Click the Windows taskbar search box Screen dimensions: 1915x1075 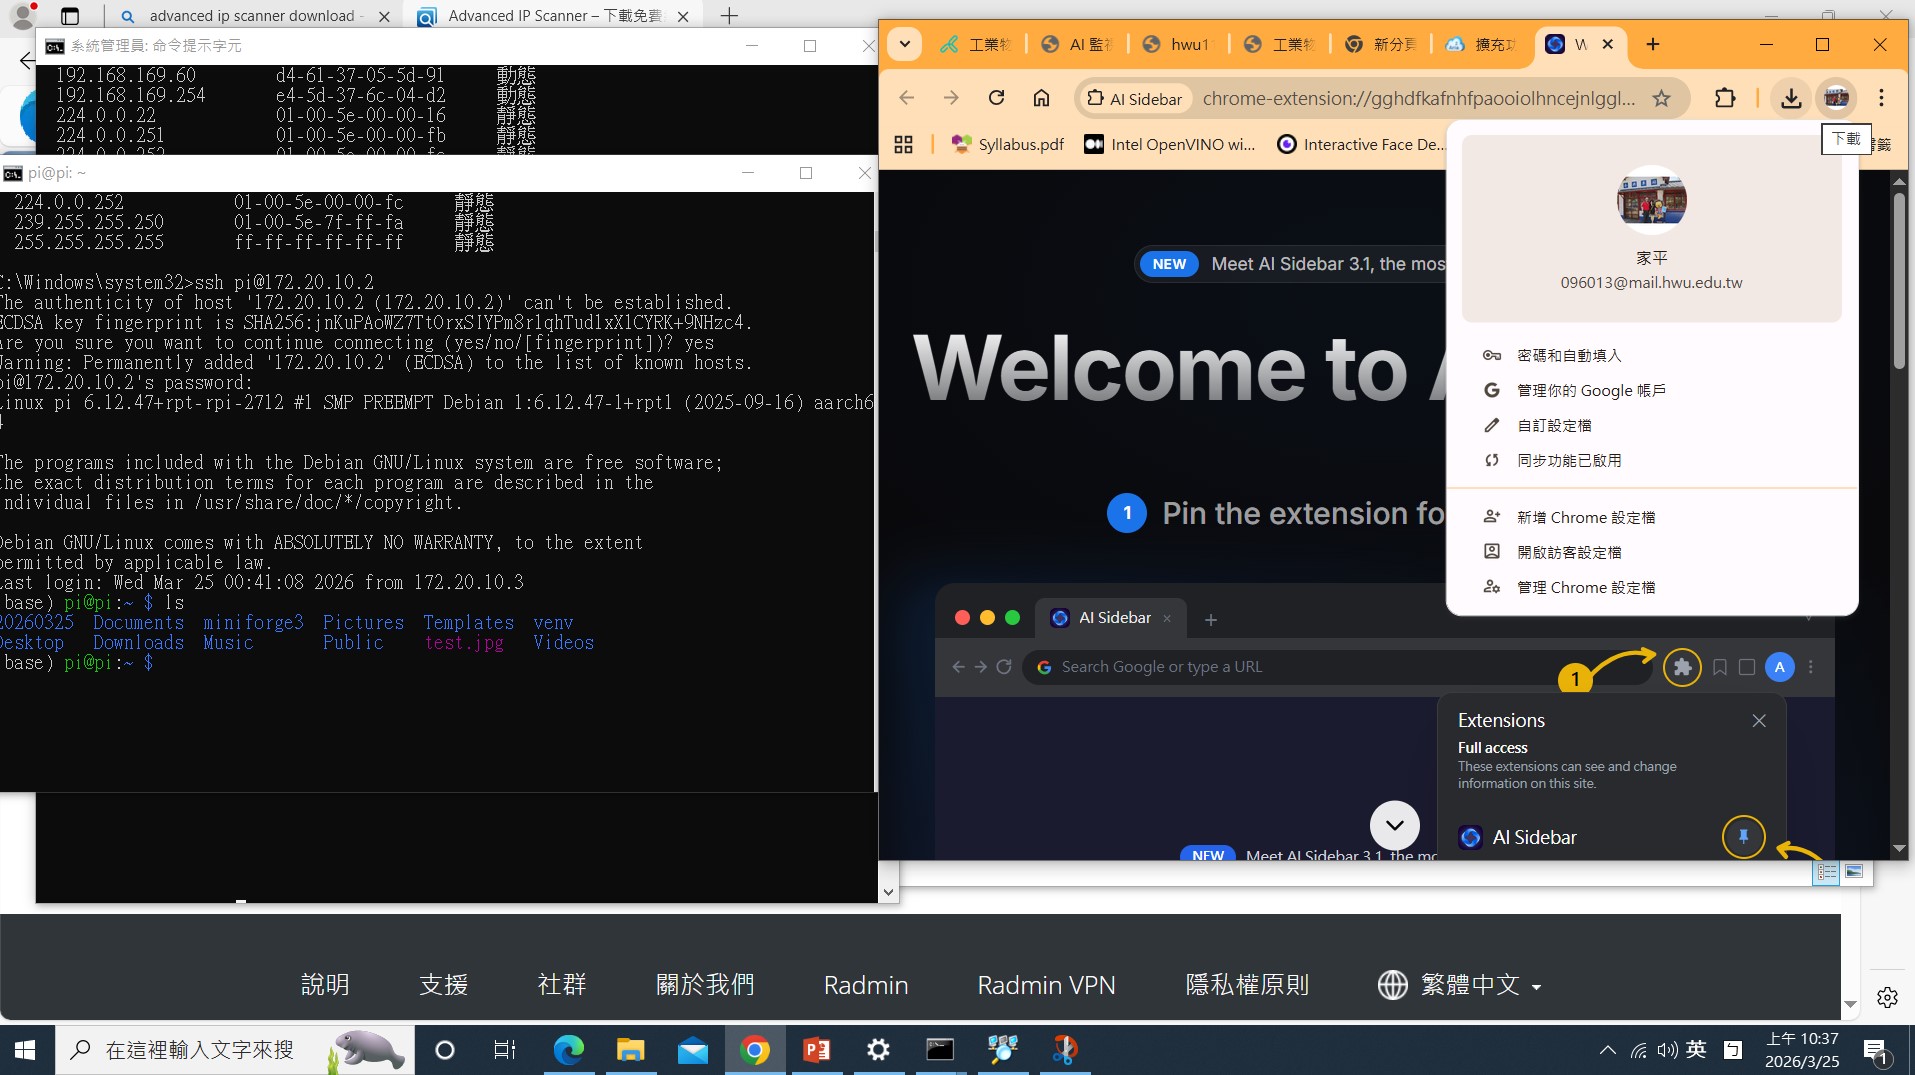coord(200,1050)
